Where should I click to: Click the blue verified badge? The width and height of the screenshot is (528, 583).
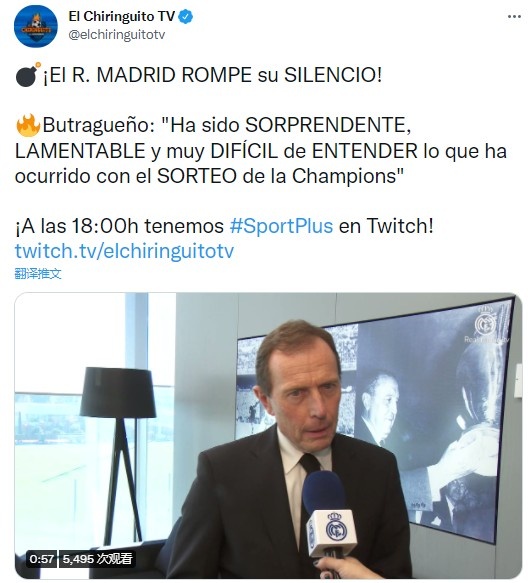pos(186,17)
